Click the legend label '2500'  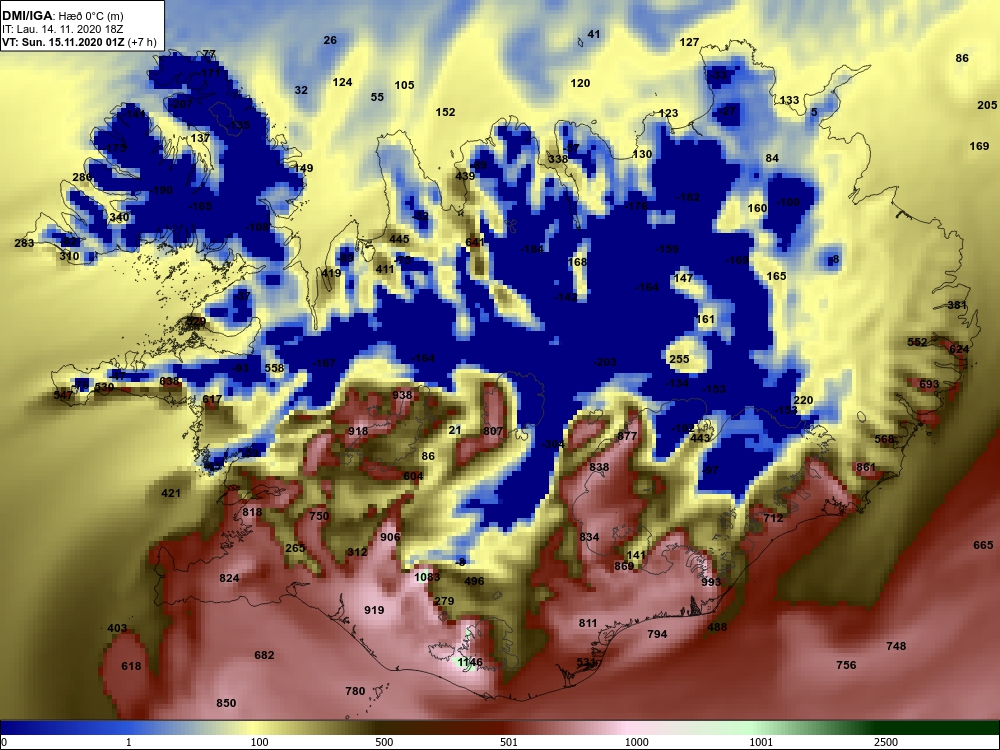pos(886,742)
